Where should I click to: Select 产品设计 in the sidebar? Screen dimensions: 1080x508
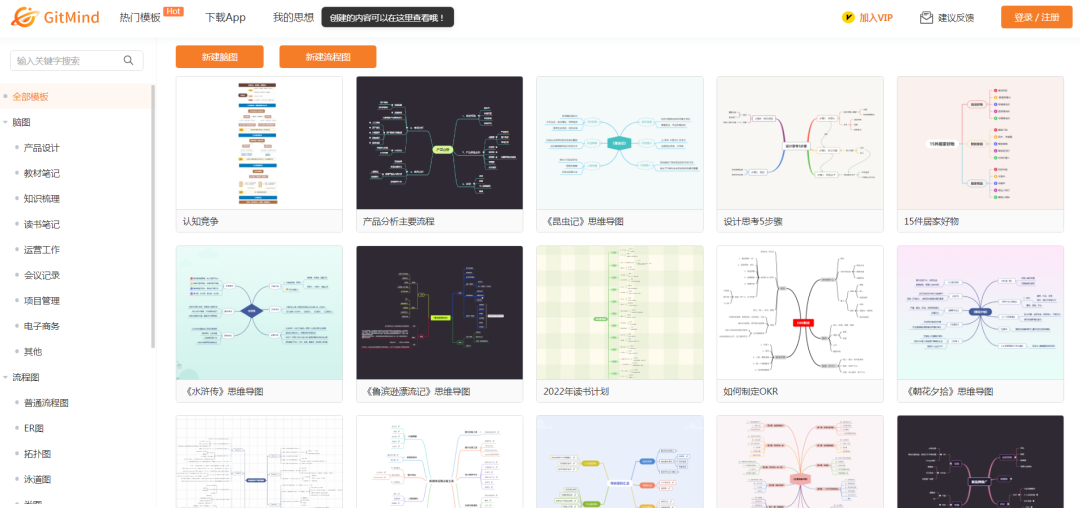tap(42, 148)
